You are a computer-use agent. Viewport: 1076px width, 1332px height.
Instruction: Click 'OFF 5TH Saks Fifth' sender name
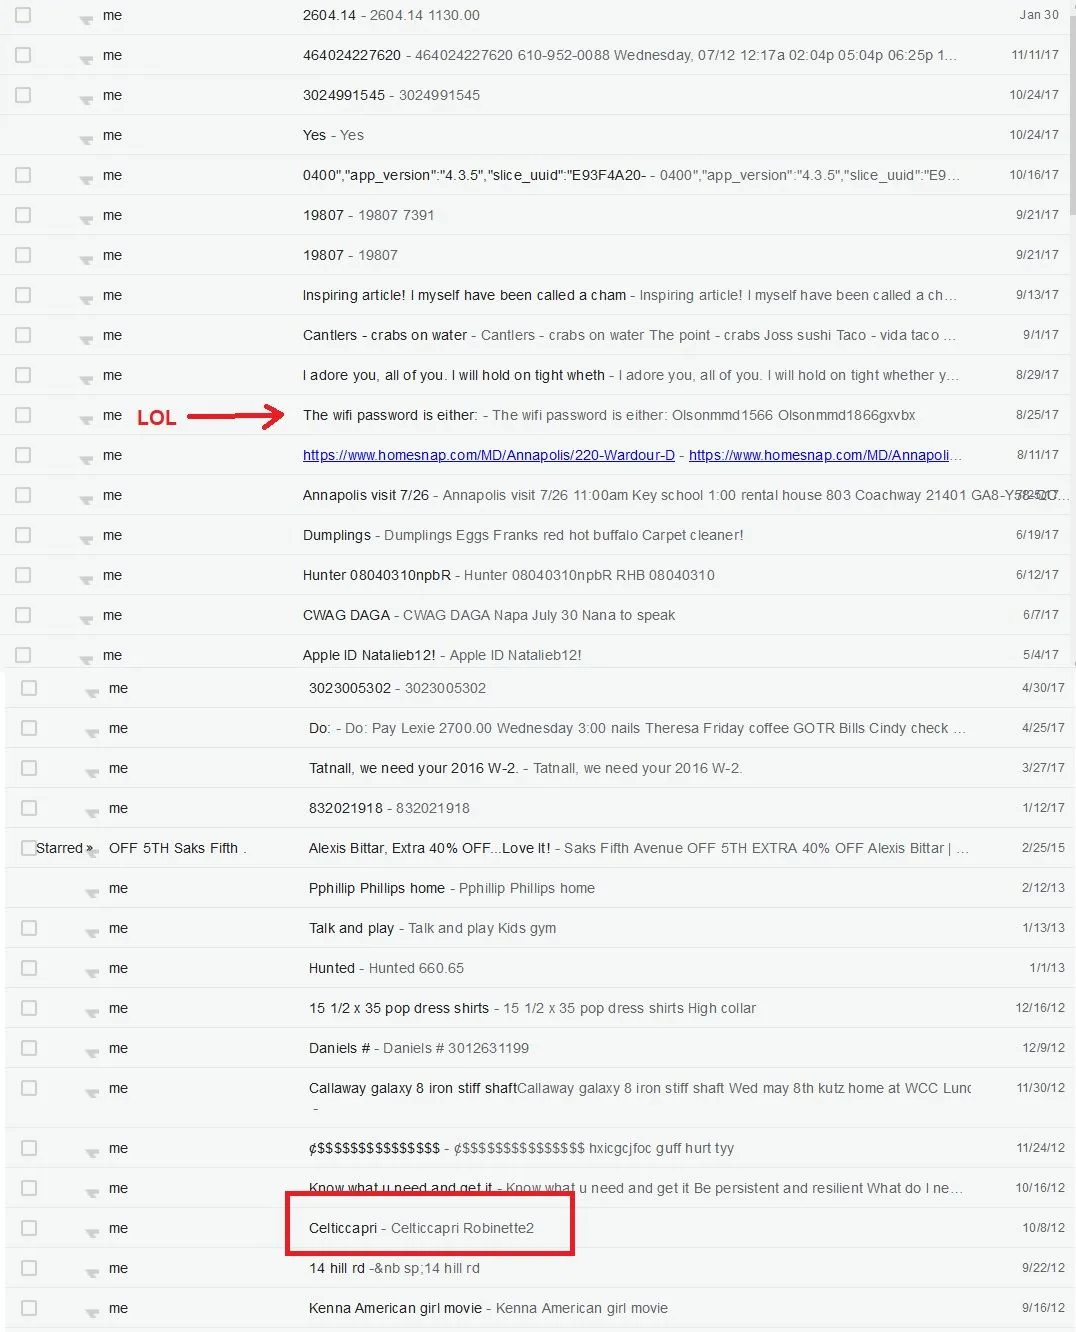[173, 848]
